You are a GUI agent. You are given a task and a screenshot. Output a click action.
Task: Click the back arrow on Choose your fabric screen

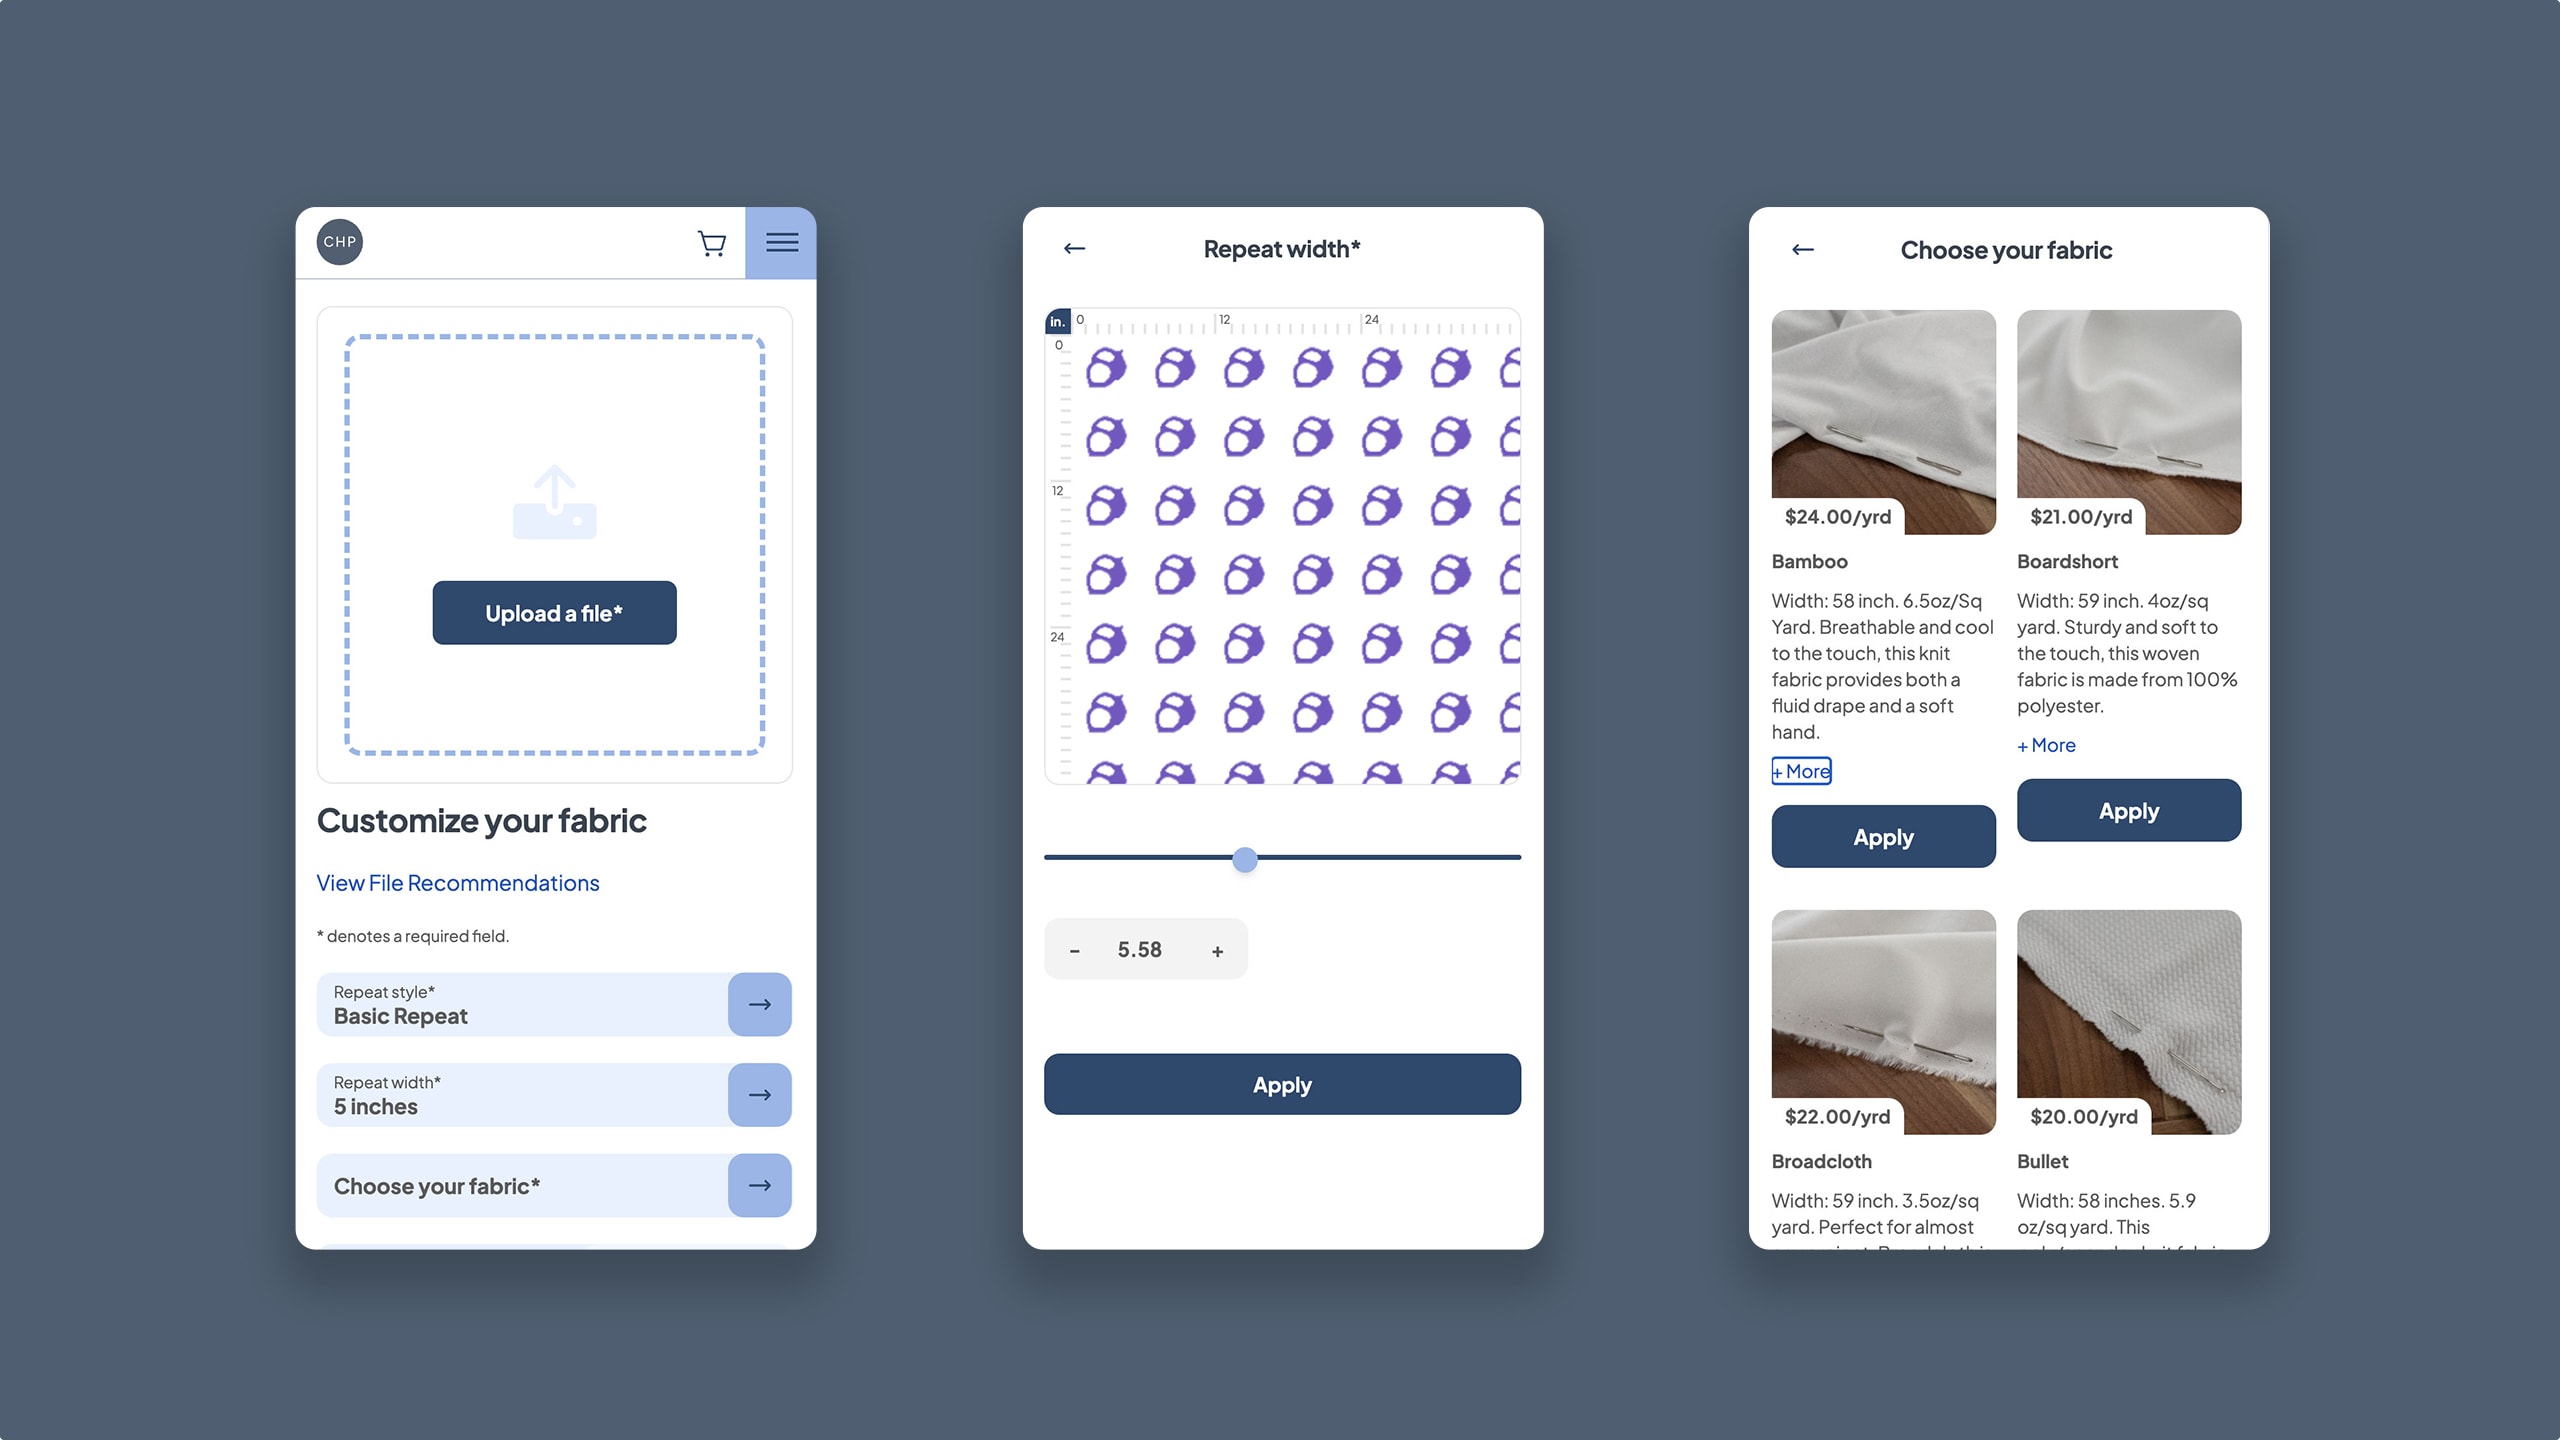1802,248
